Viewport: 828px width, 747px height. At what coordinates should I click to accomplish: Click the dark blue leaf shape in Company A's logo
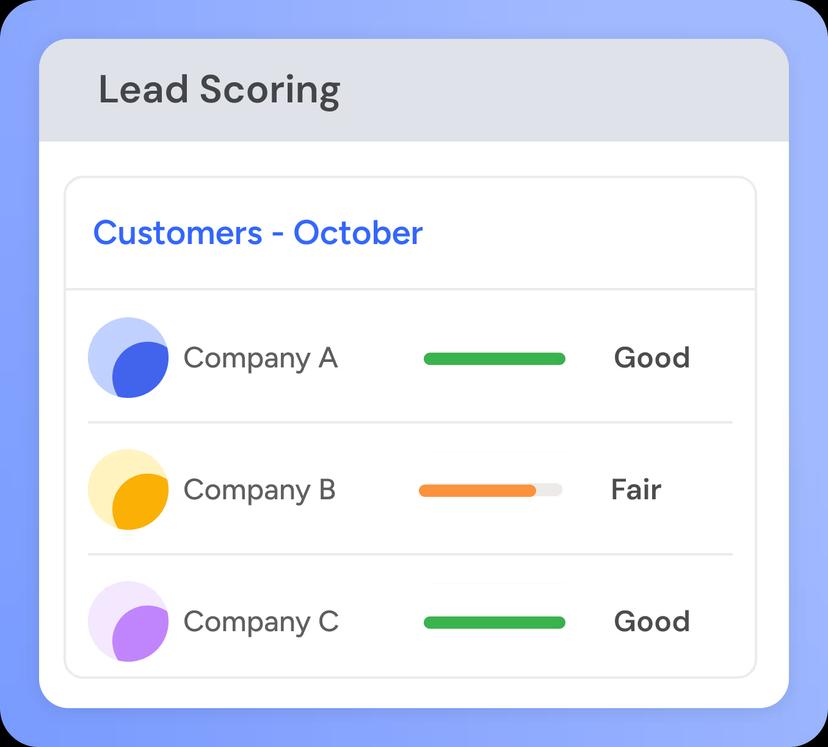click(140, 370)
